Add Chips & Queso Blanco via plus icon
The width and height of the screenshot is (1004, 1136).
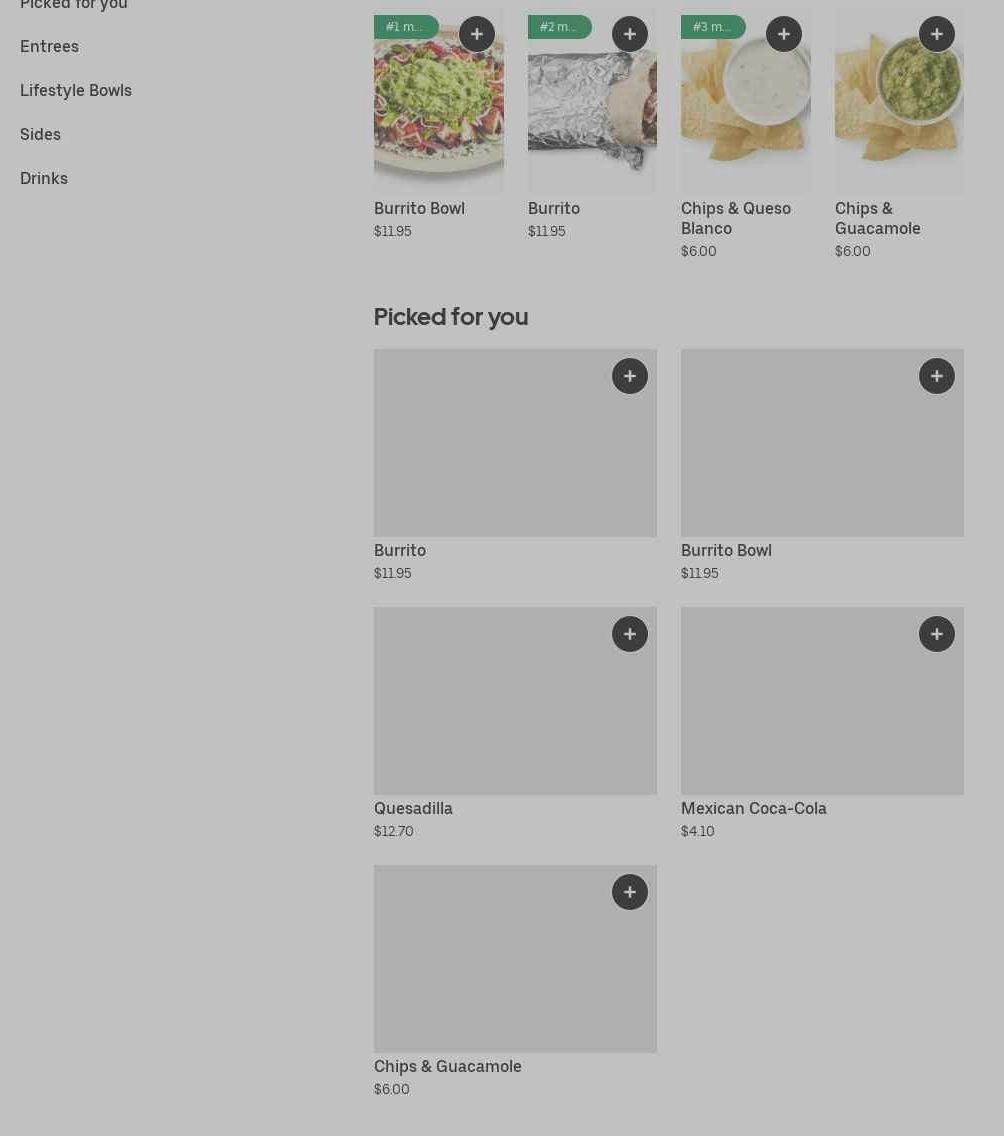(x=784, y=34)
